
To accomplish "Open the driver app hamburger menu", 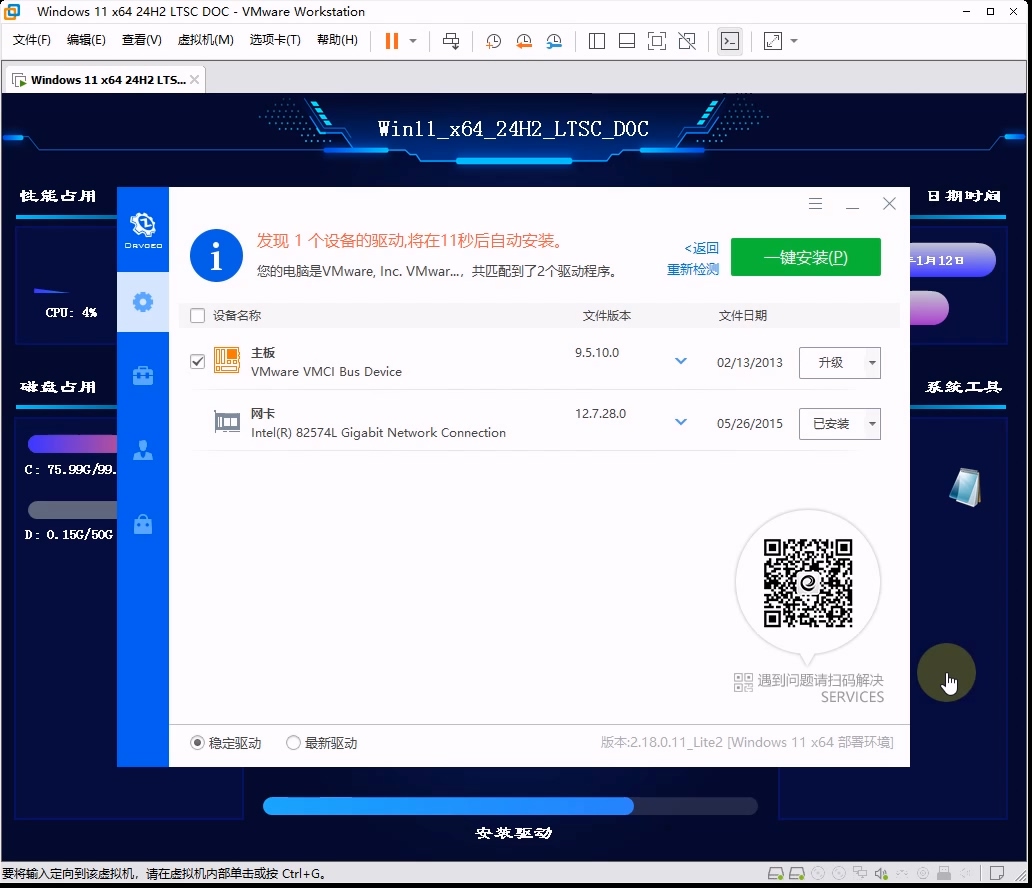I will pyautogui.click(x=815, y=203).
